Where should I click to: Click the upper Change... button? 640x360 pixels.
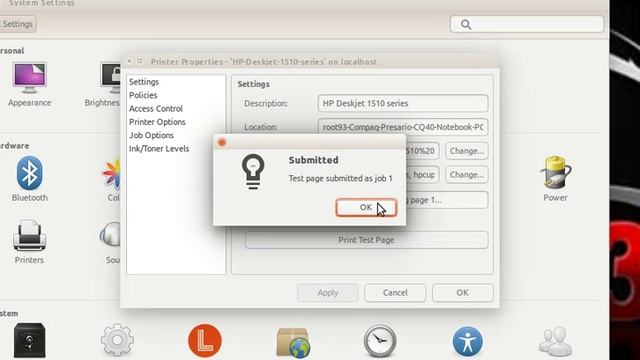coord(467,151)
